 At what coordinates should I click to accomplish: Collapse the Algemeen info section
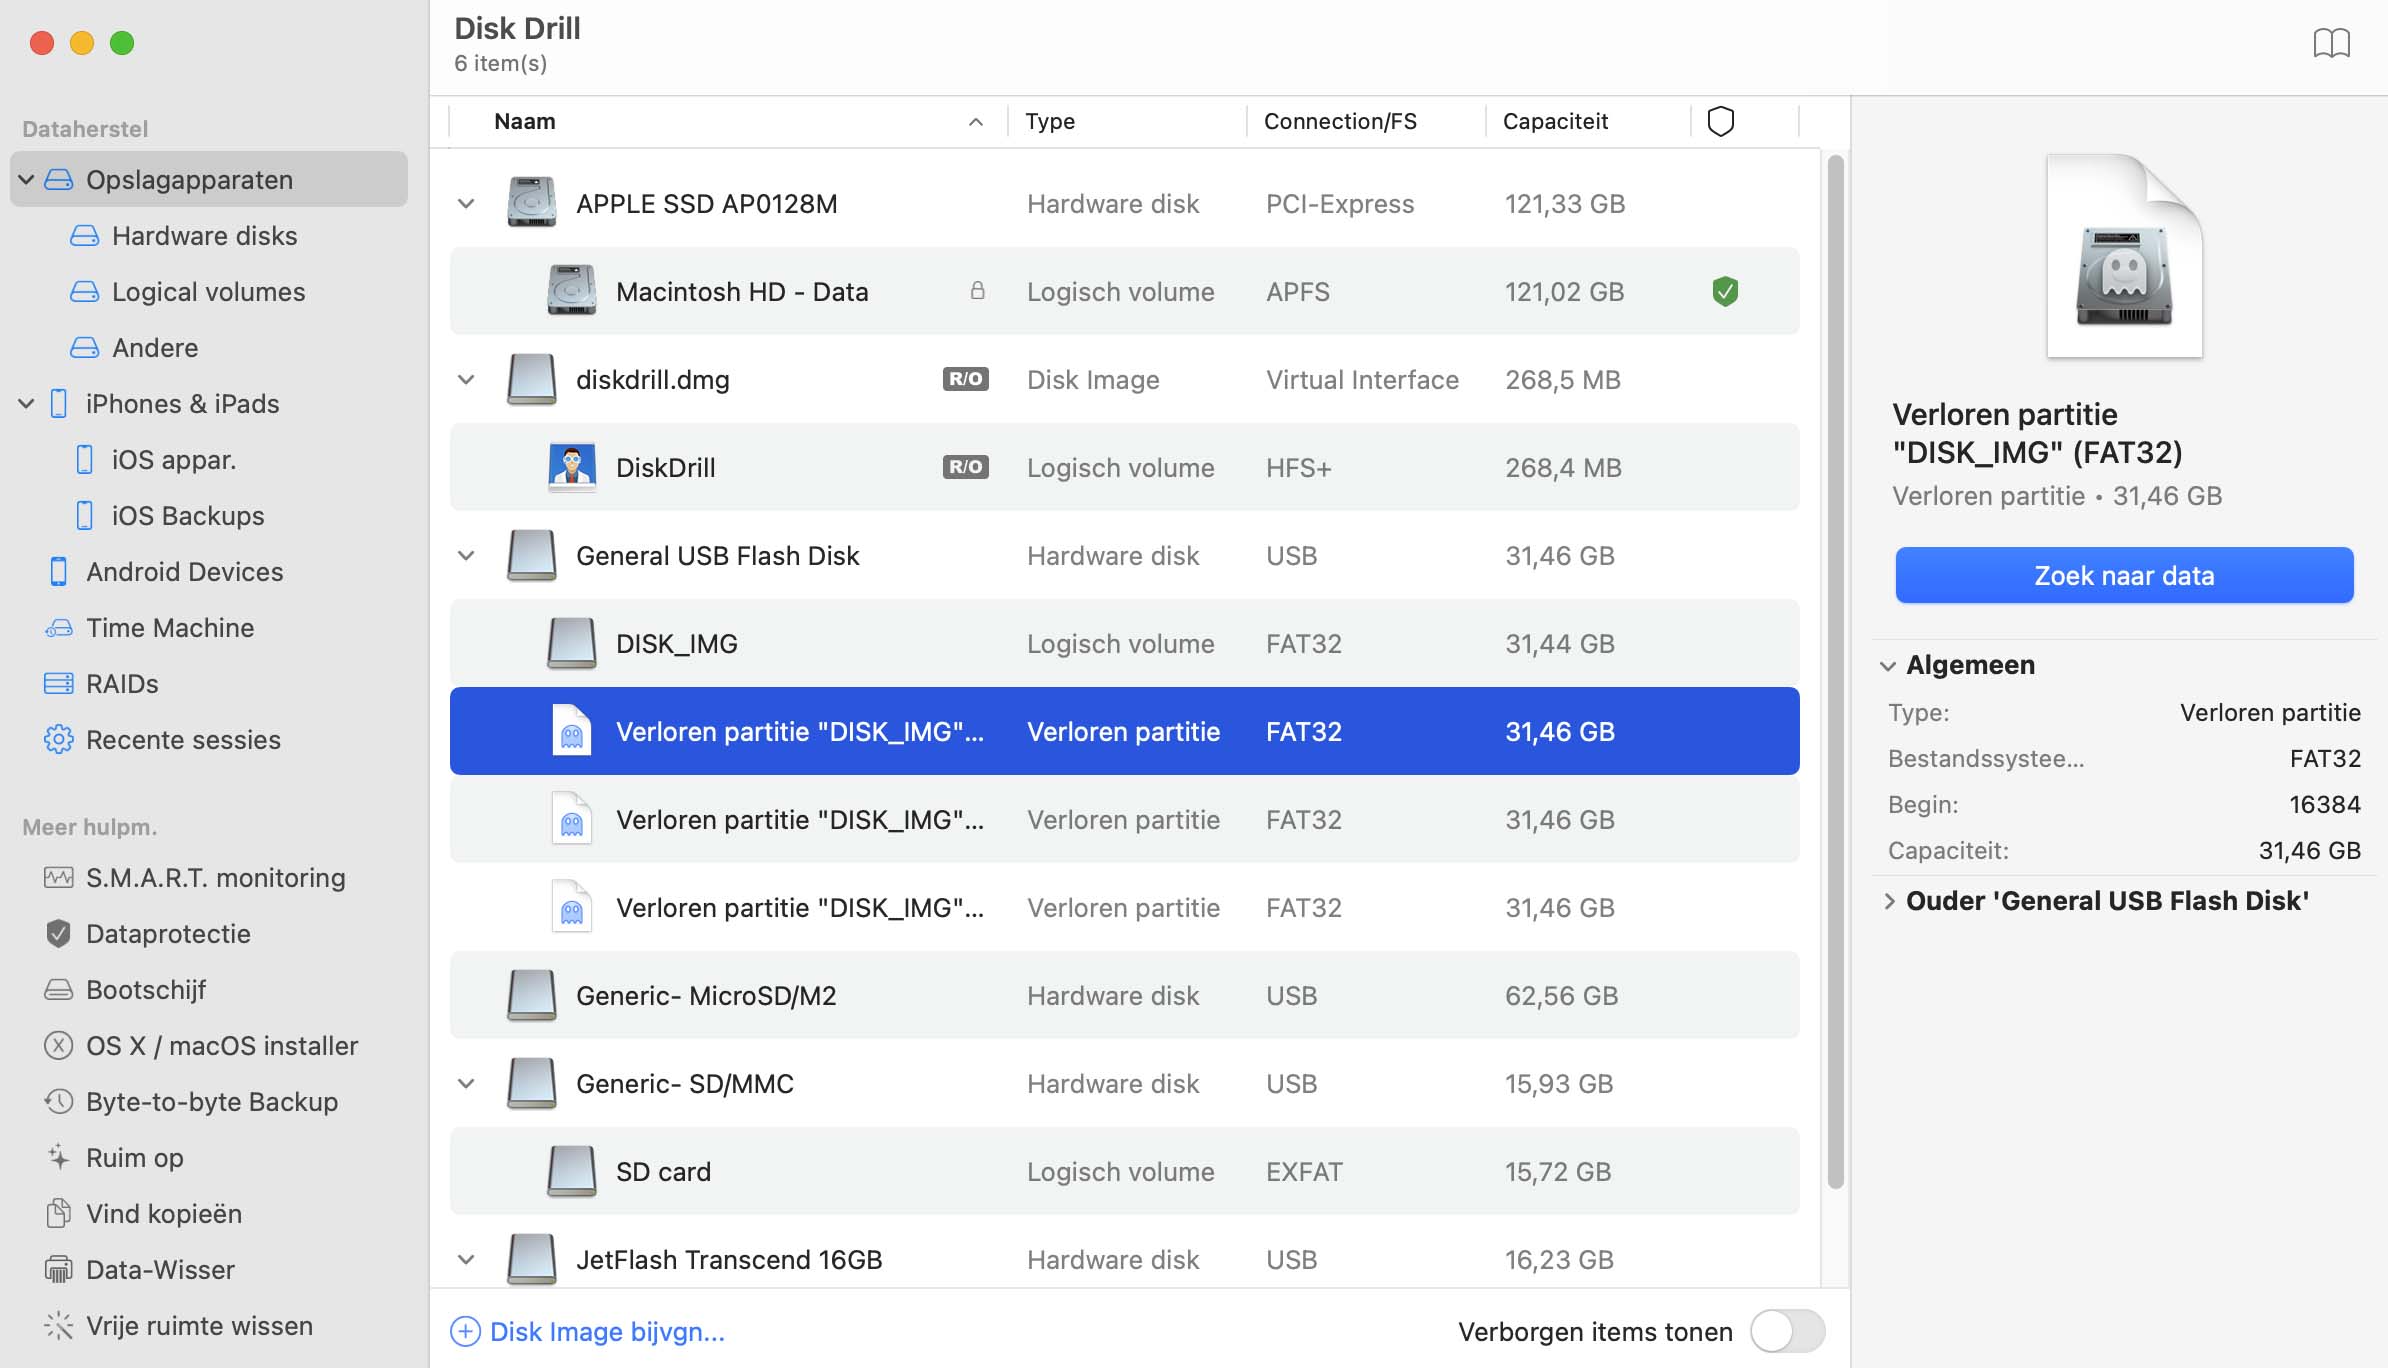tap(1888, 666)
